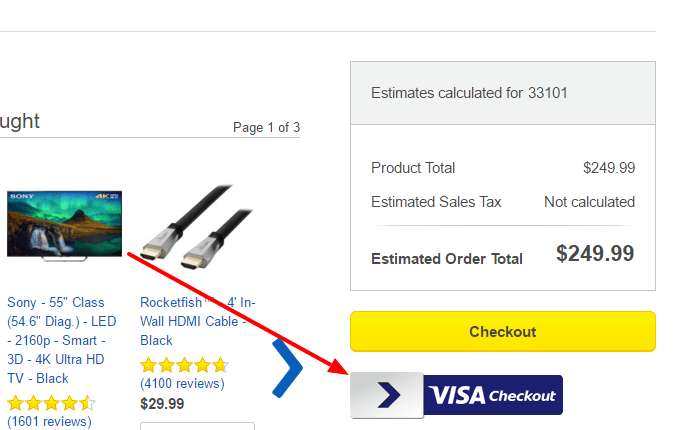696x430 pixels.
Task: Click the Estimated Order Total amount
Action: click(595, 253)
